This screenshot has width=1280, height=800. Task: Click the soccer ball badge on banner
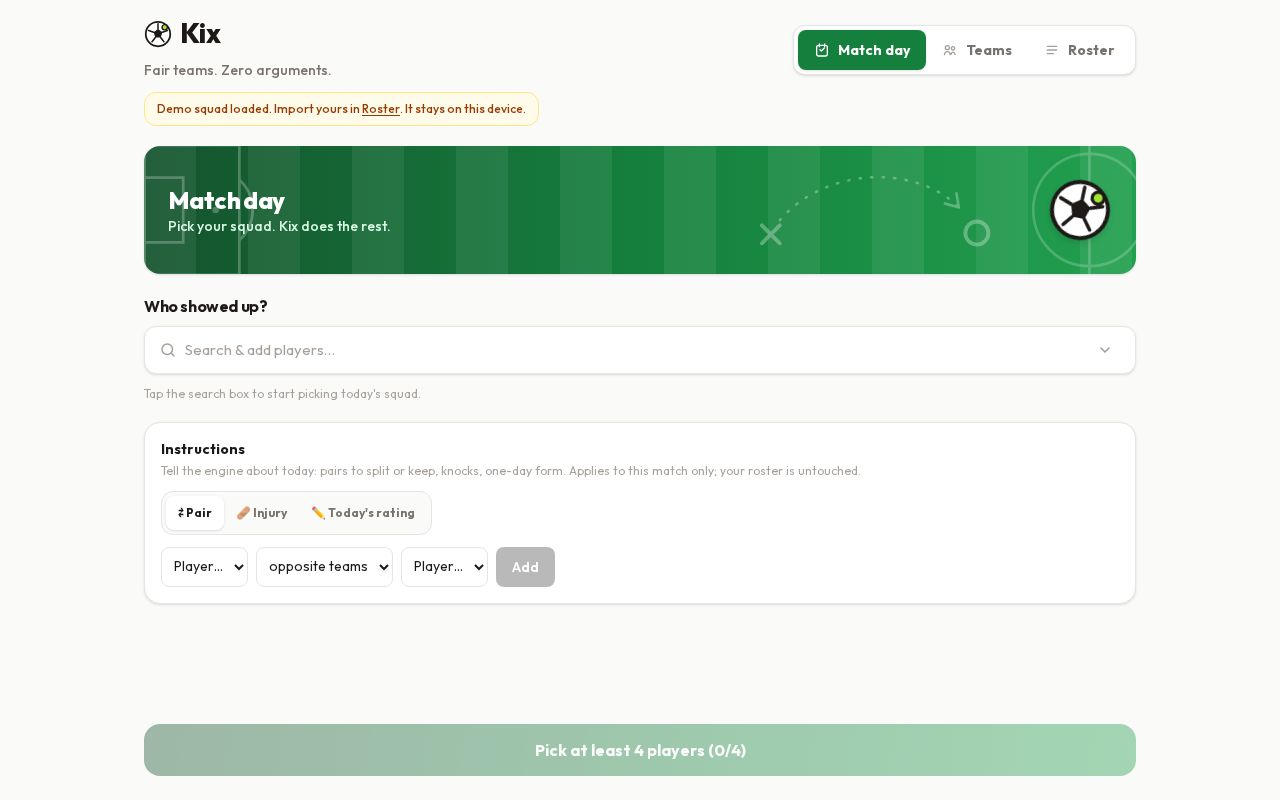[1080, 210]
